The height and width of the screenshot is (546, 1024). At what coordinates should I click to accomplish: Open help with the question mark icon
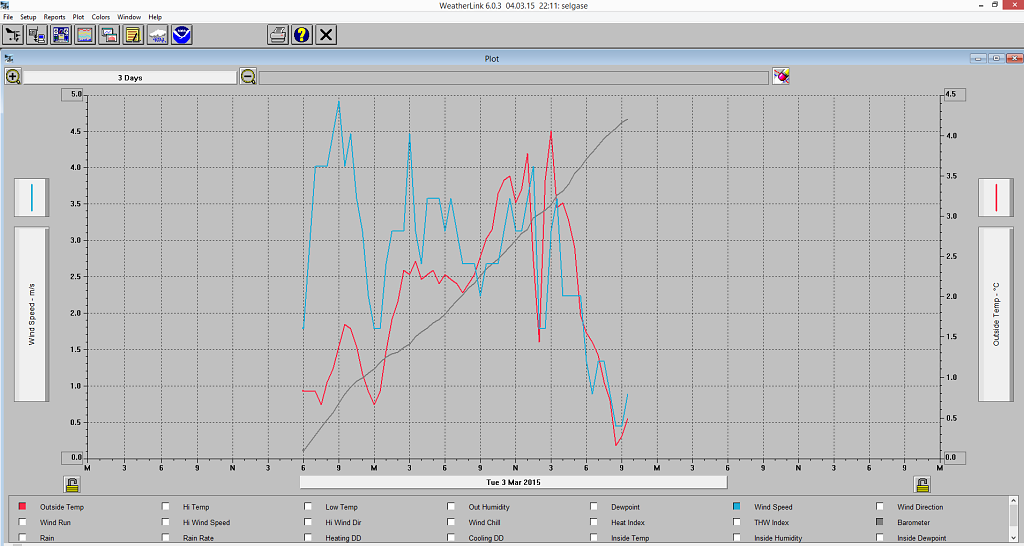302,35
